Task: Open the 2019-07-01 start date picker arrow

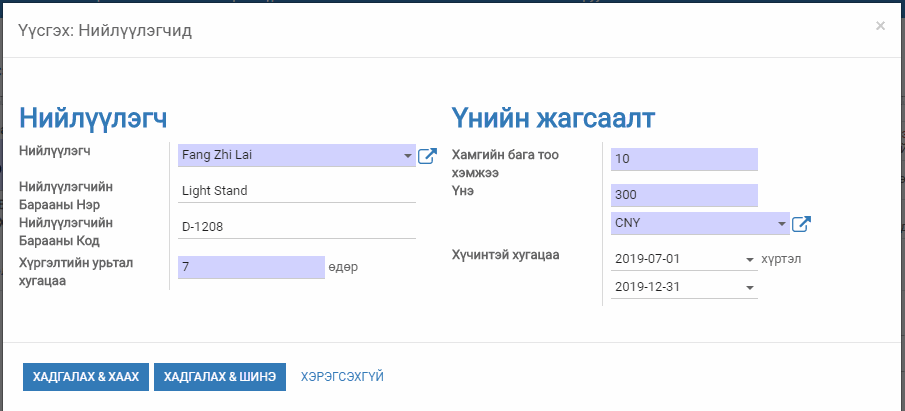Action: click(x=750, y=259)
